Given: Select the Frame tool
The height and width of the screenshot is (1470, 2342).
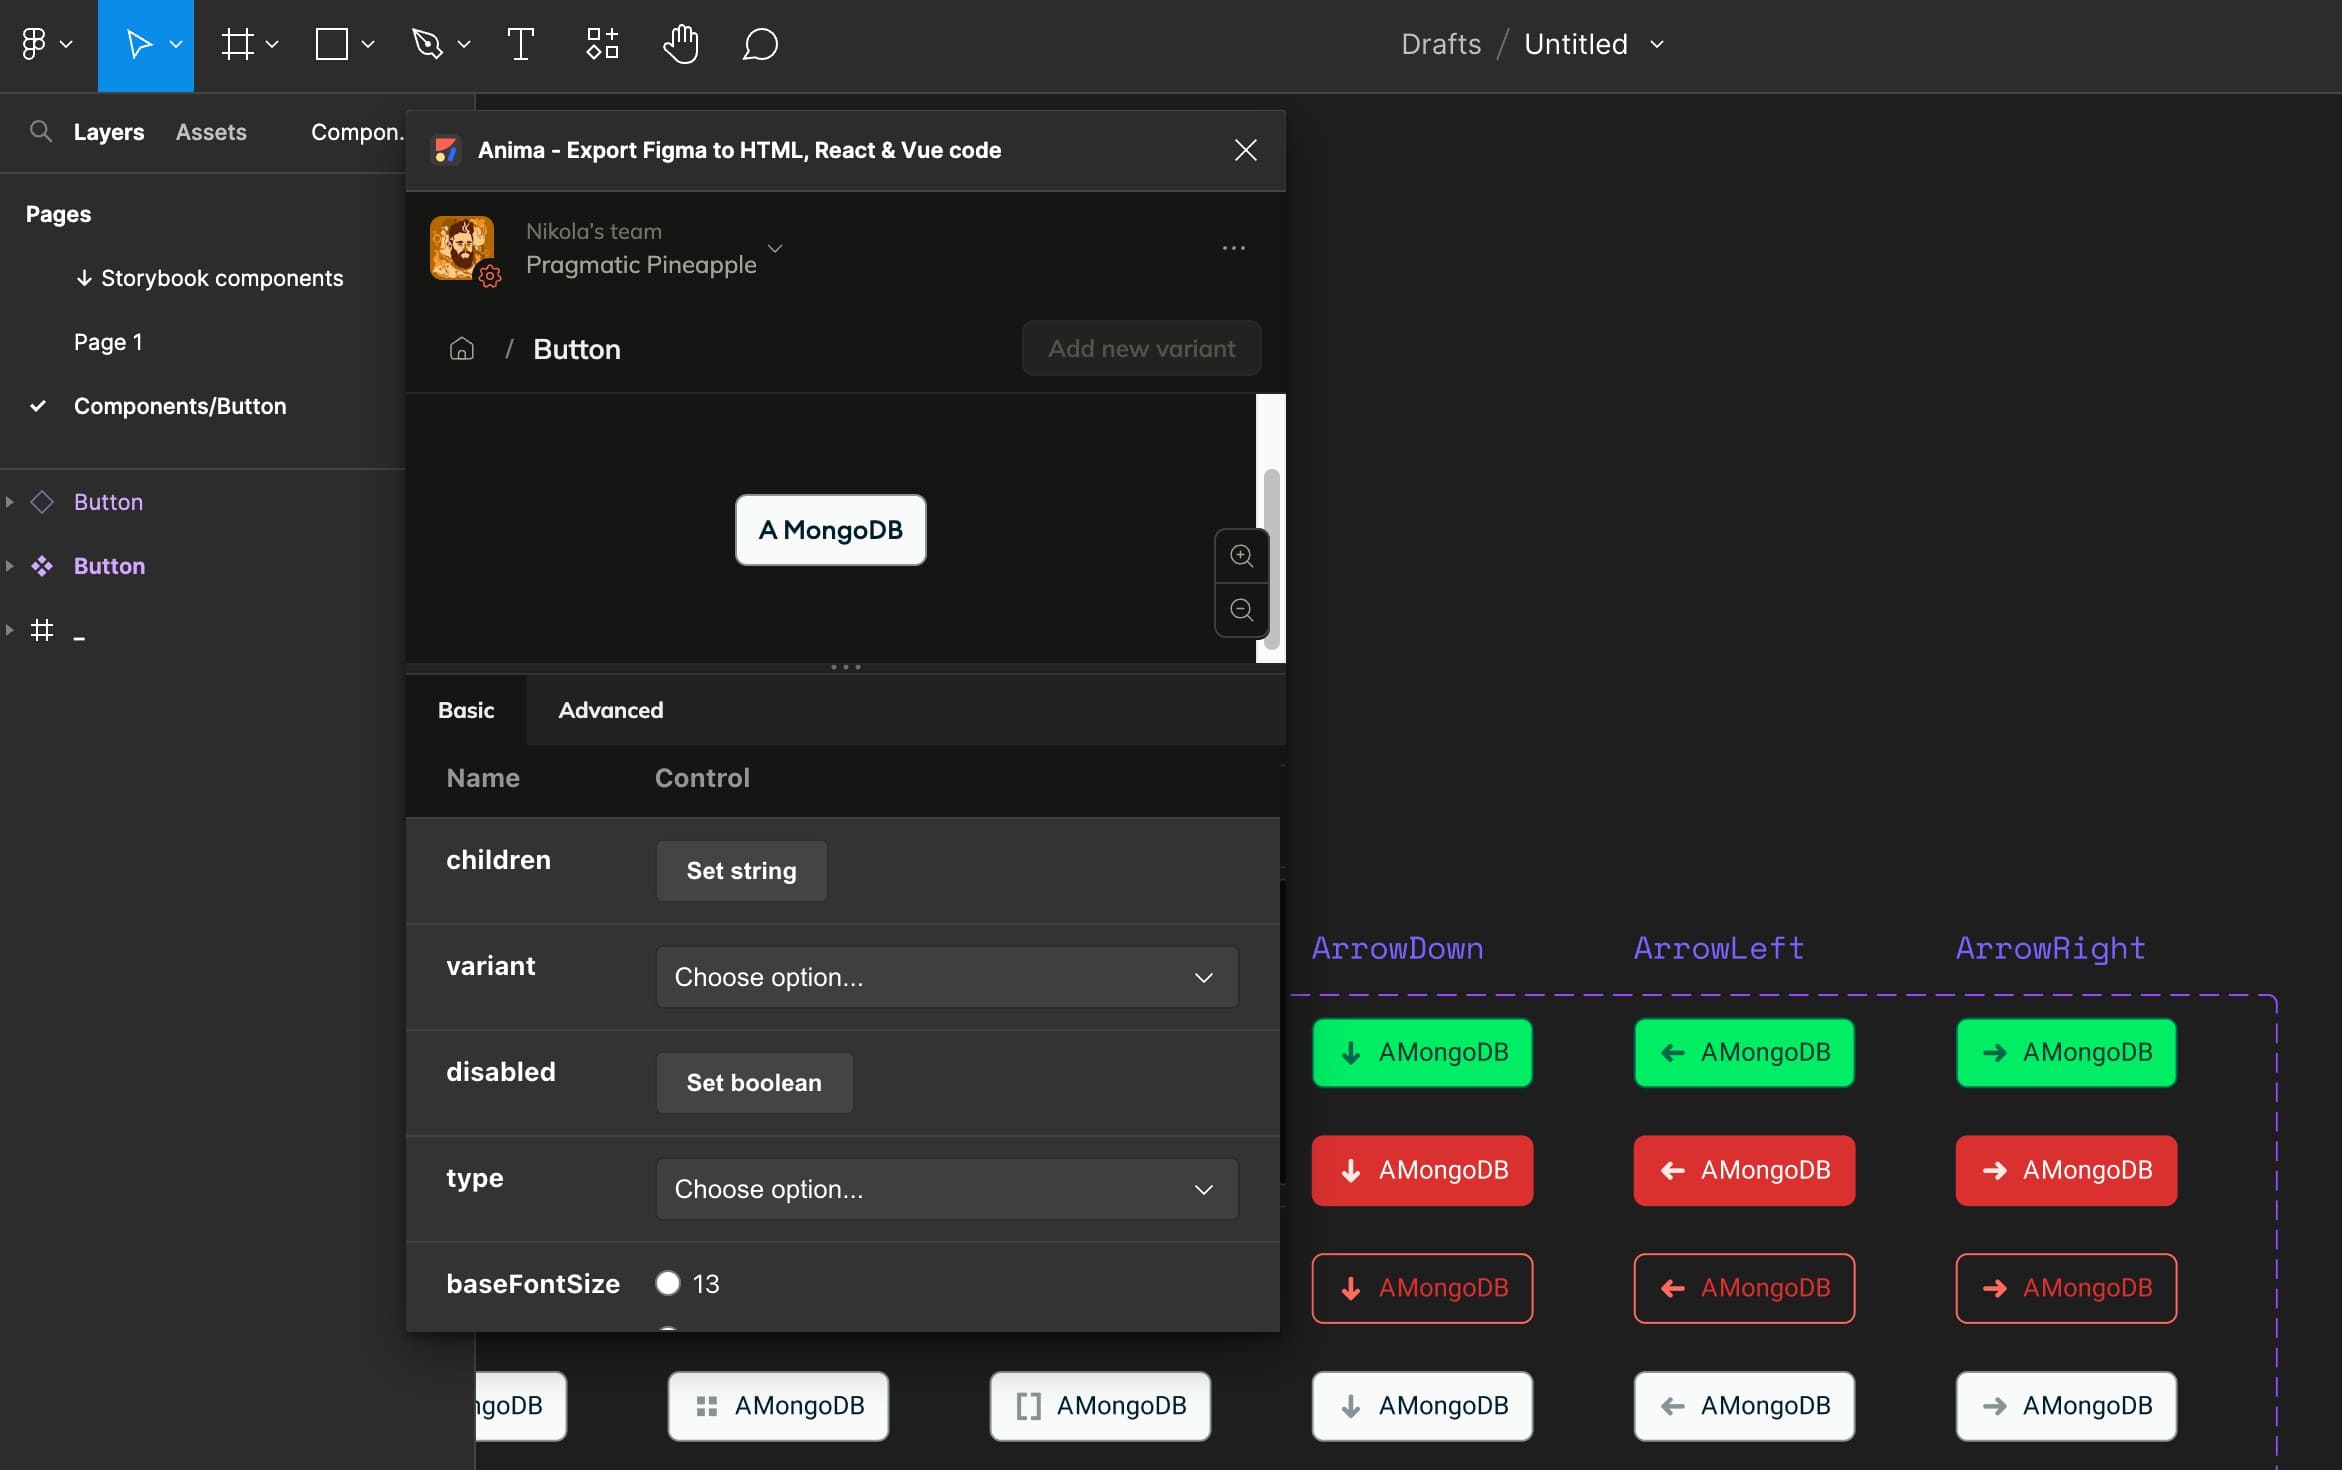Looking at the screenshot, I should point(238,44).
